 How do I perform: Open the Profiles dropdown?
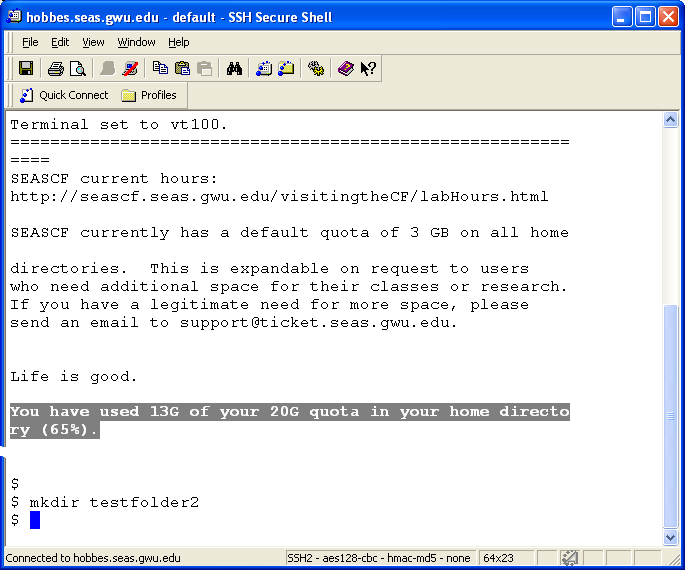pyautogui.click(x=149, y=96)
